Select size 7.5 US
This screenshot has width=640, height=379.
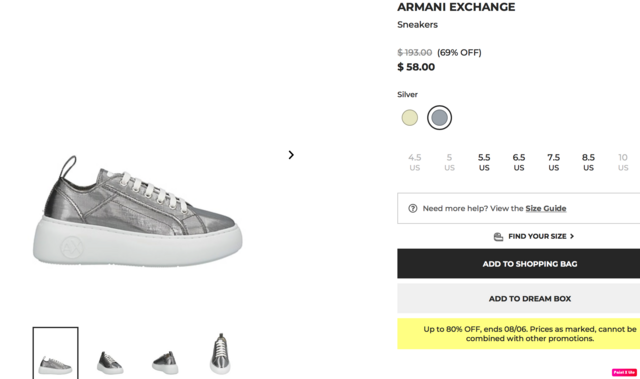point(553,162)
